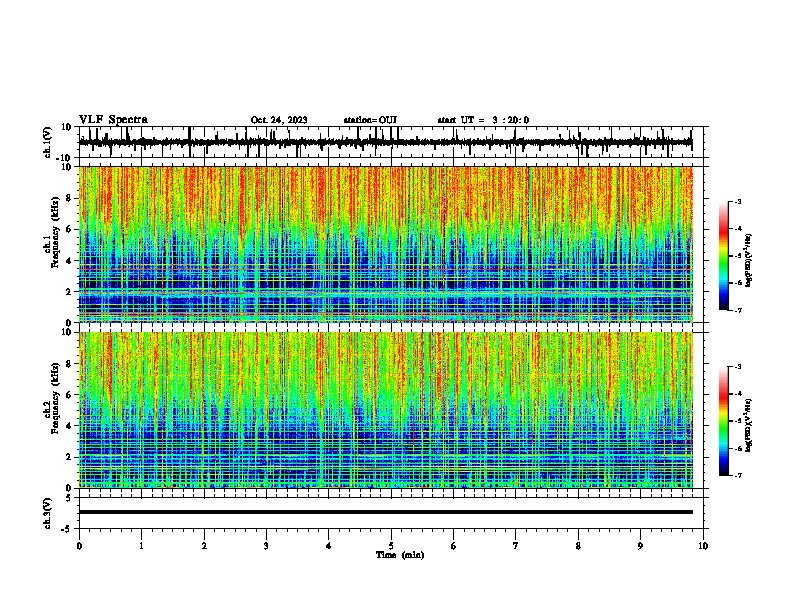The width and height of the screenshot is (792, 612).
Task: Click the ch.1 spectrogram color scale bar
Action: 723,256
